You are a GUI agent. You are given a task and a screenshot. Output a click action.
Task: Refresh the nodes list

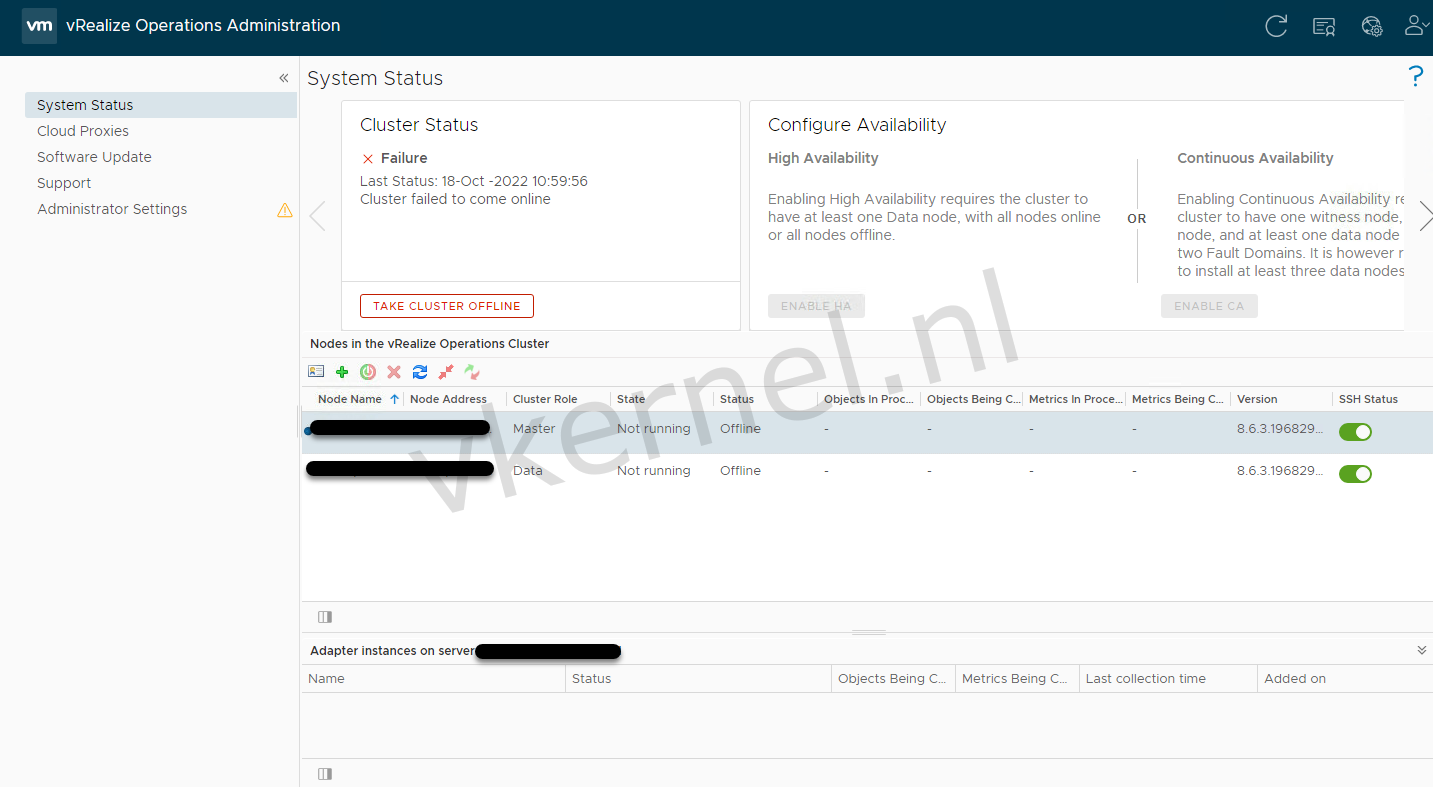pos(420,371)
